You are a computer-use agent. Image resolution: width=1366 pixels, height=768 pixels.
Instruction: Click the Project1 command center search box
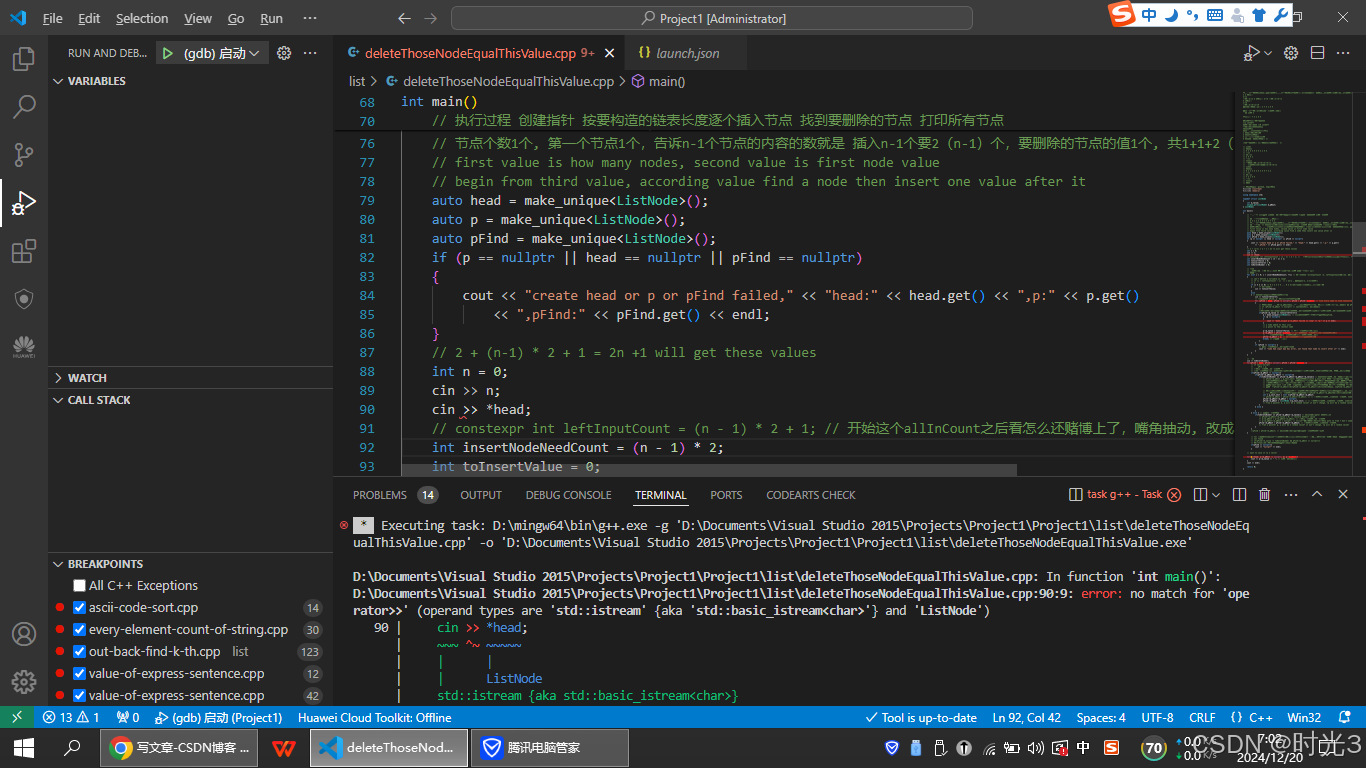click(712, 18)
